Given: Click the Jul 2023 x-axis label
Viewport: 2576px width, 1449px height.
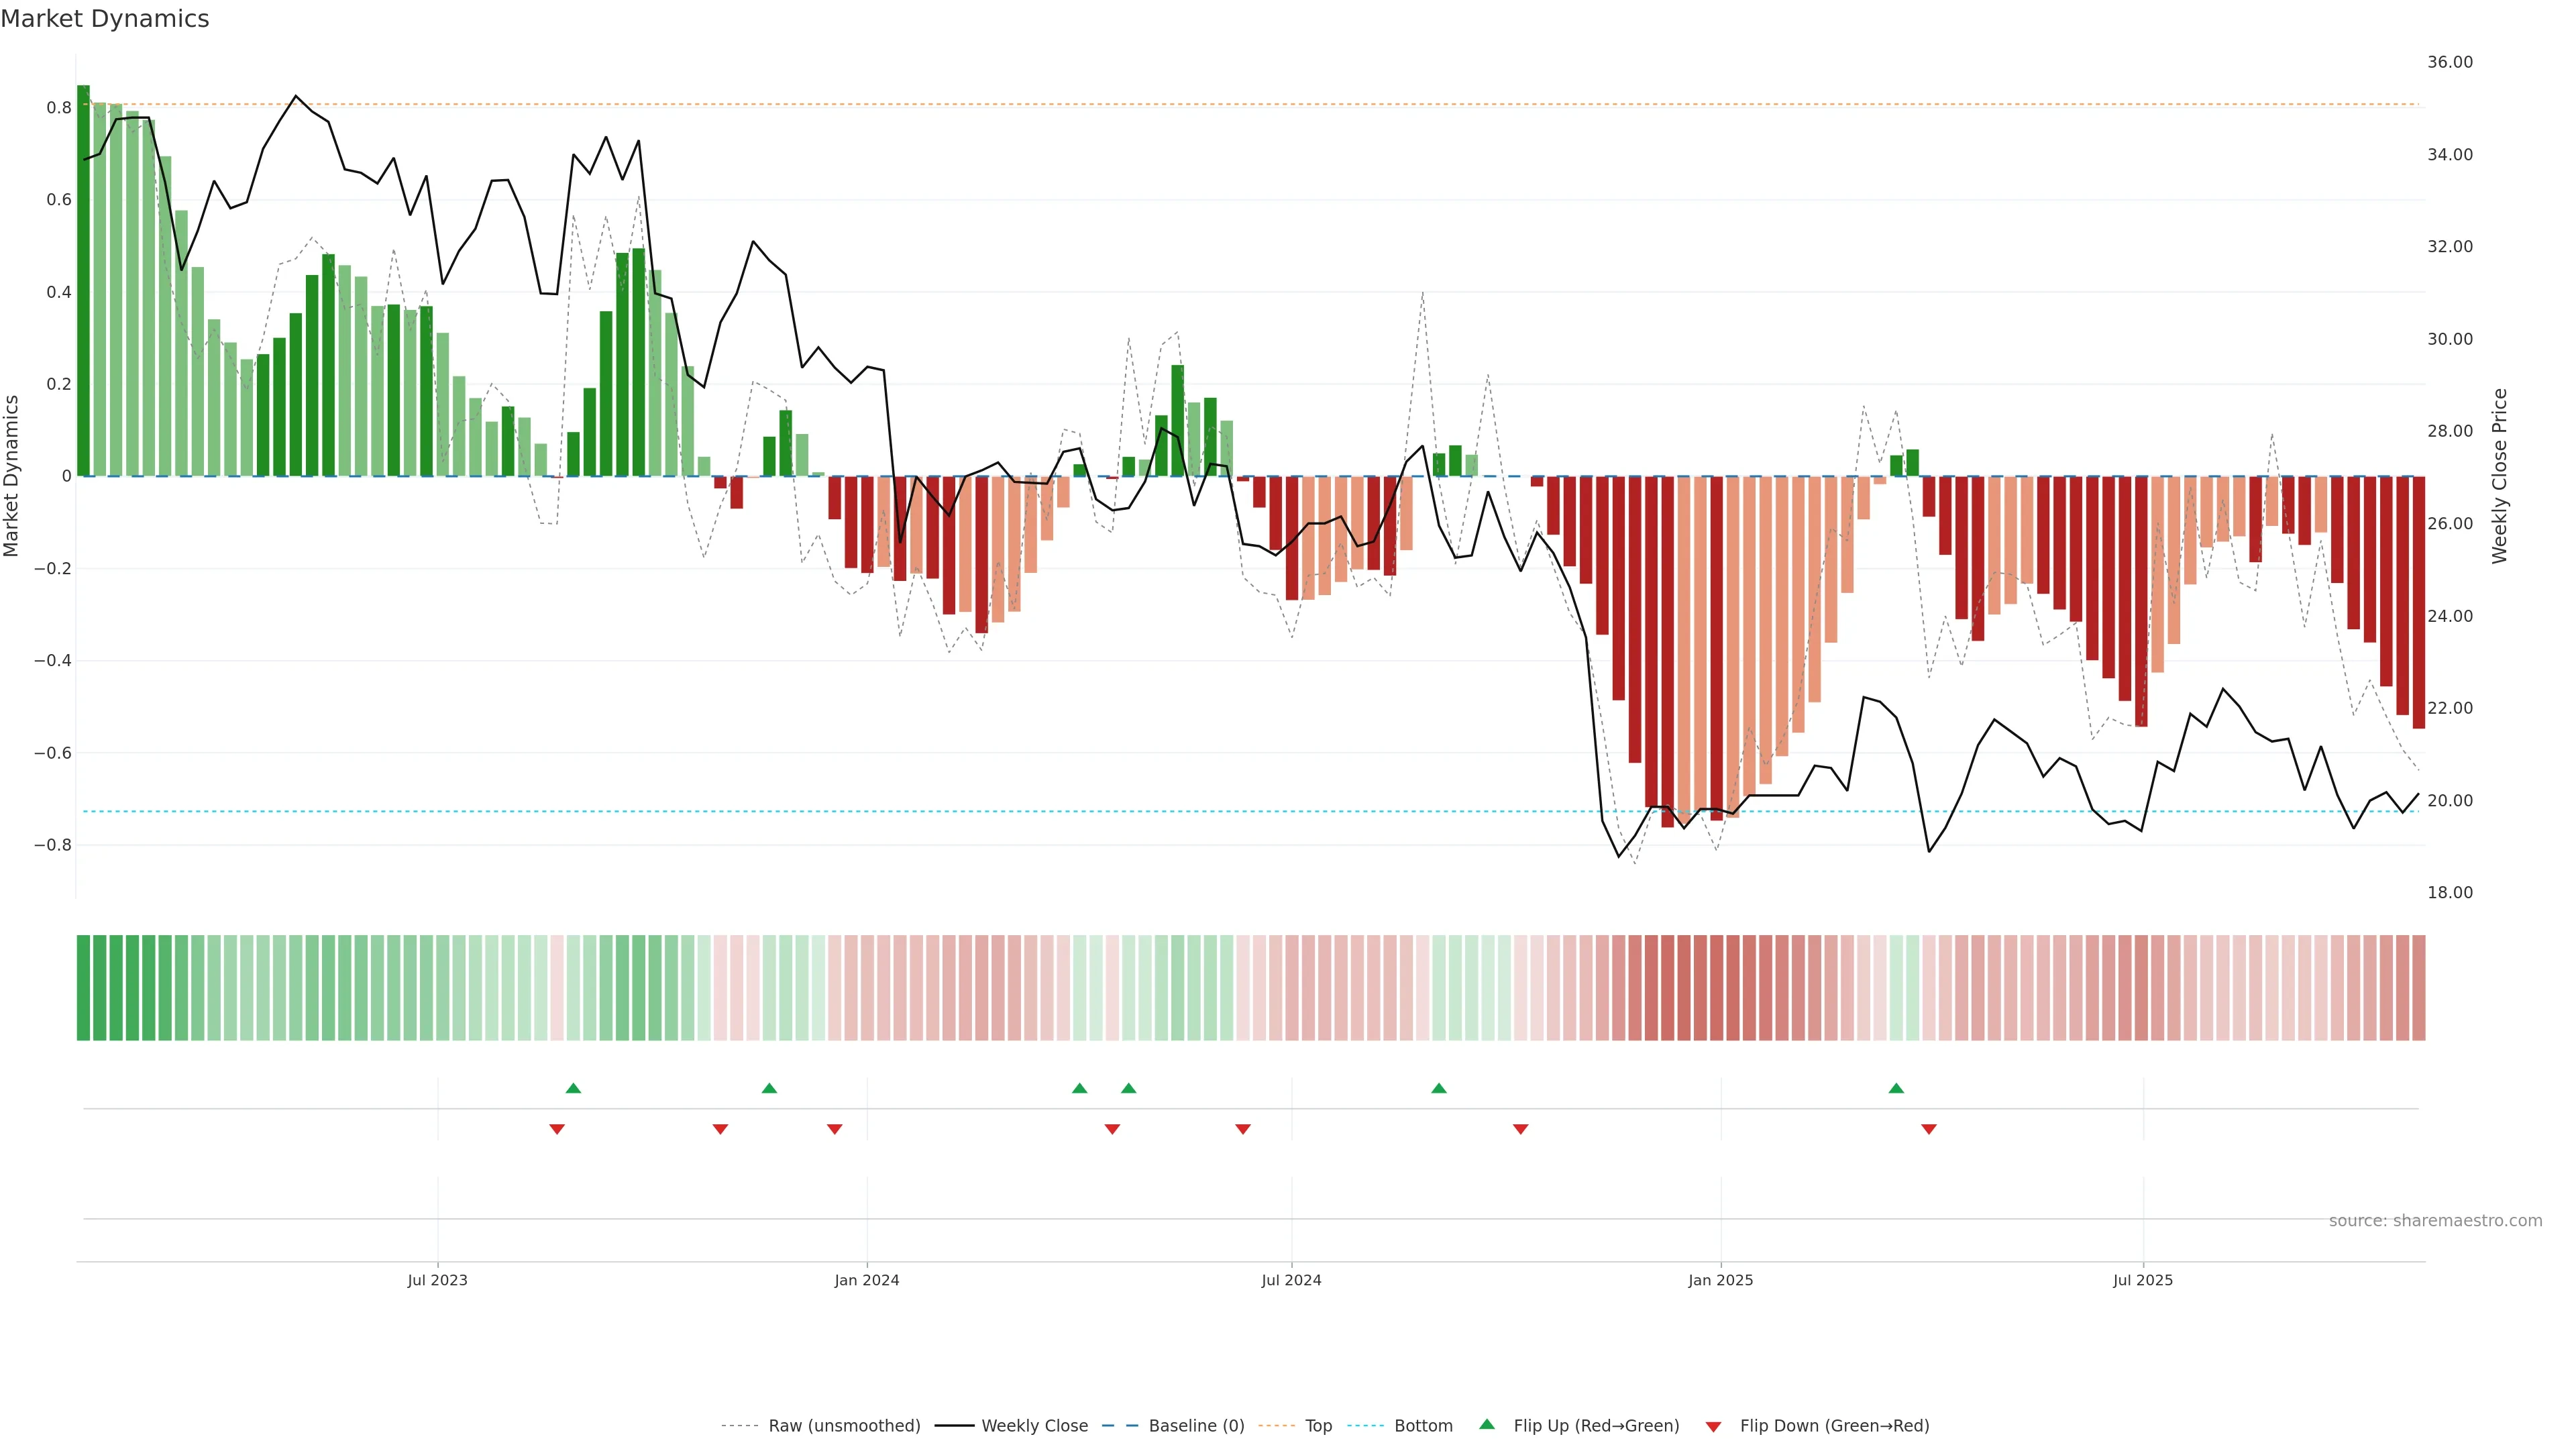Looking at the screenshot, I should (x=437, y=1280).
